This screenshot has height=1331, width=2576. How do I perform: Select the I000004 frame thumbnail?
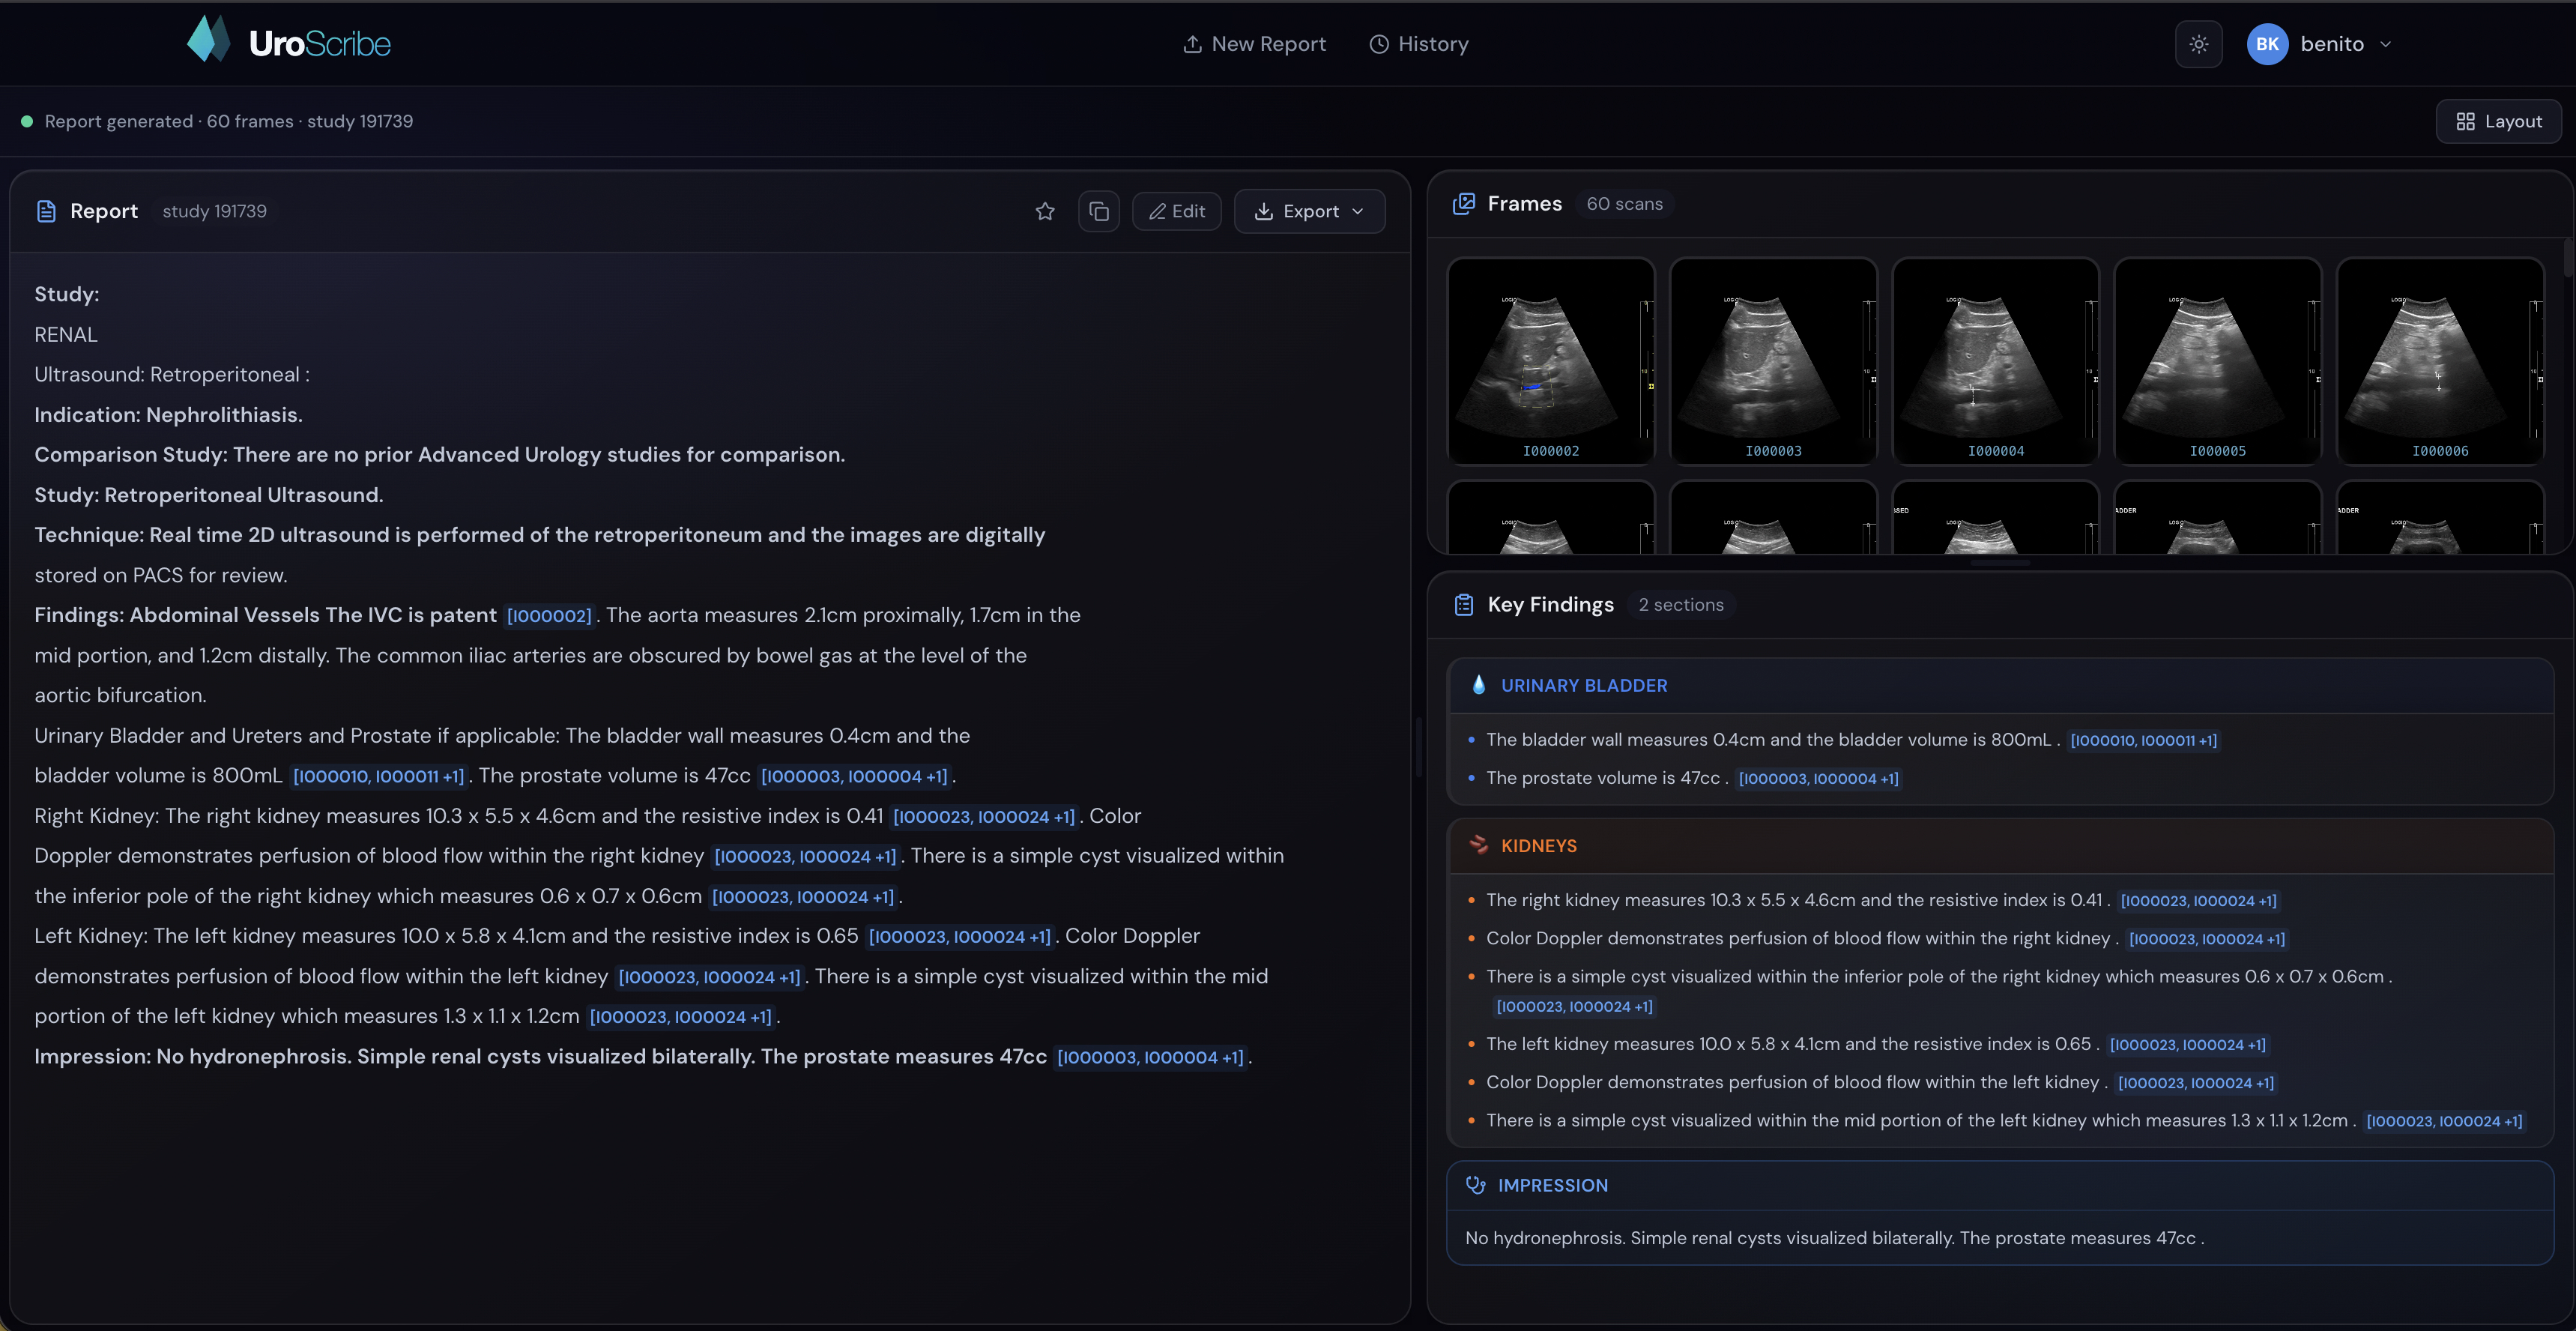tap(1995, 361)
